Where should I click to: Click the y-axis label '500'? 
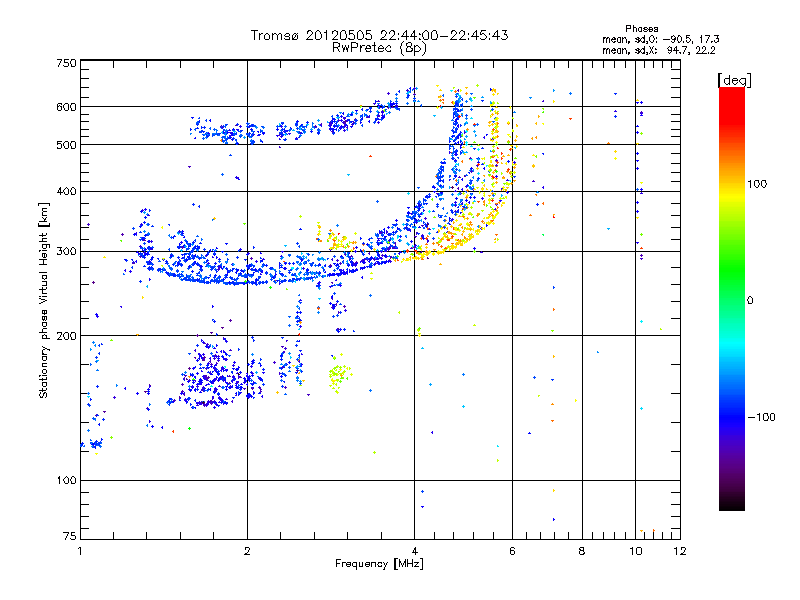click(66, 145)
